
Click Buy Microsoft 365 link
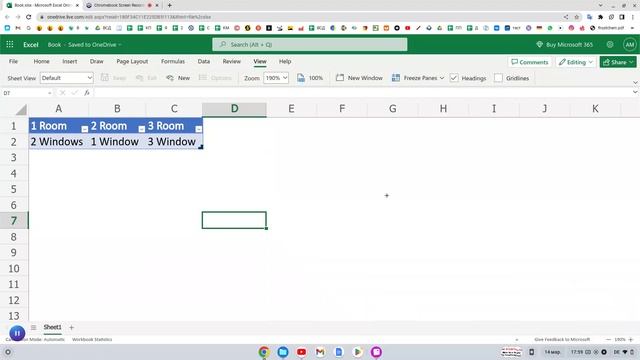[x=564, y=44]
